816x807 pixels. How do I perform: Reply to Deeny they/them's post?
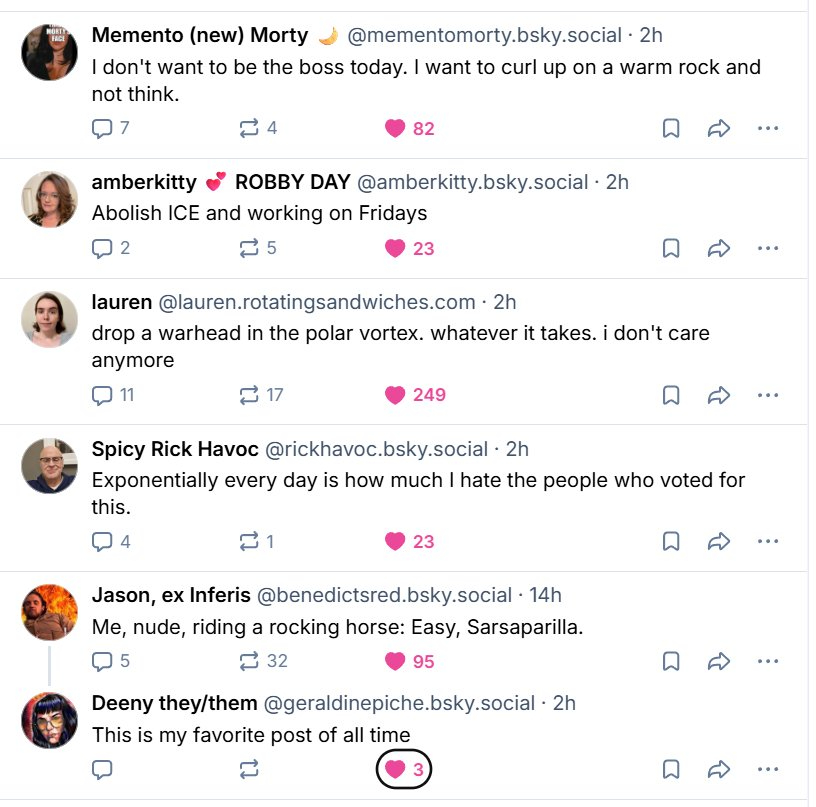click(102, 769)
